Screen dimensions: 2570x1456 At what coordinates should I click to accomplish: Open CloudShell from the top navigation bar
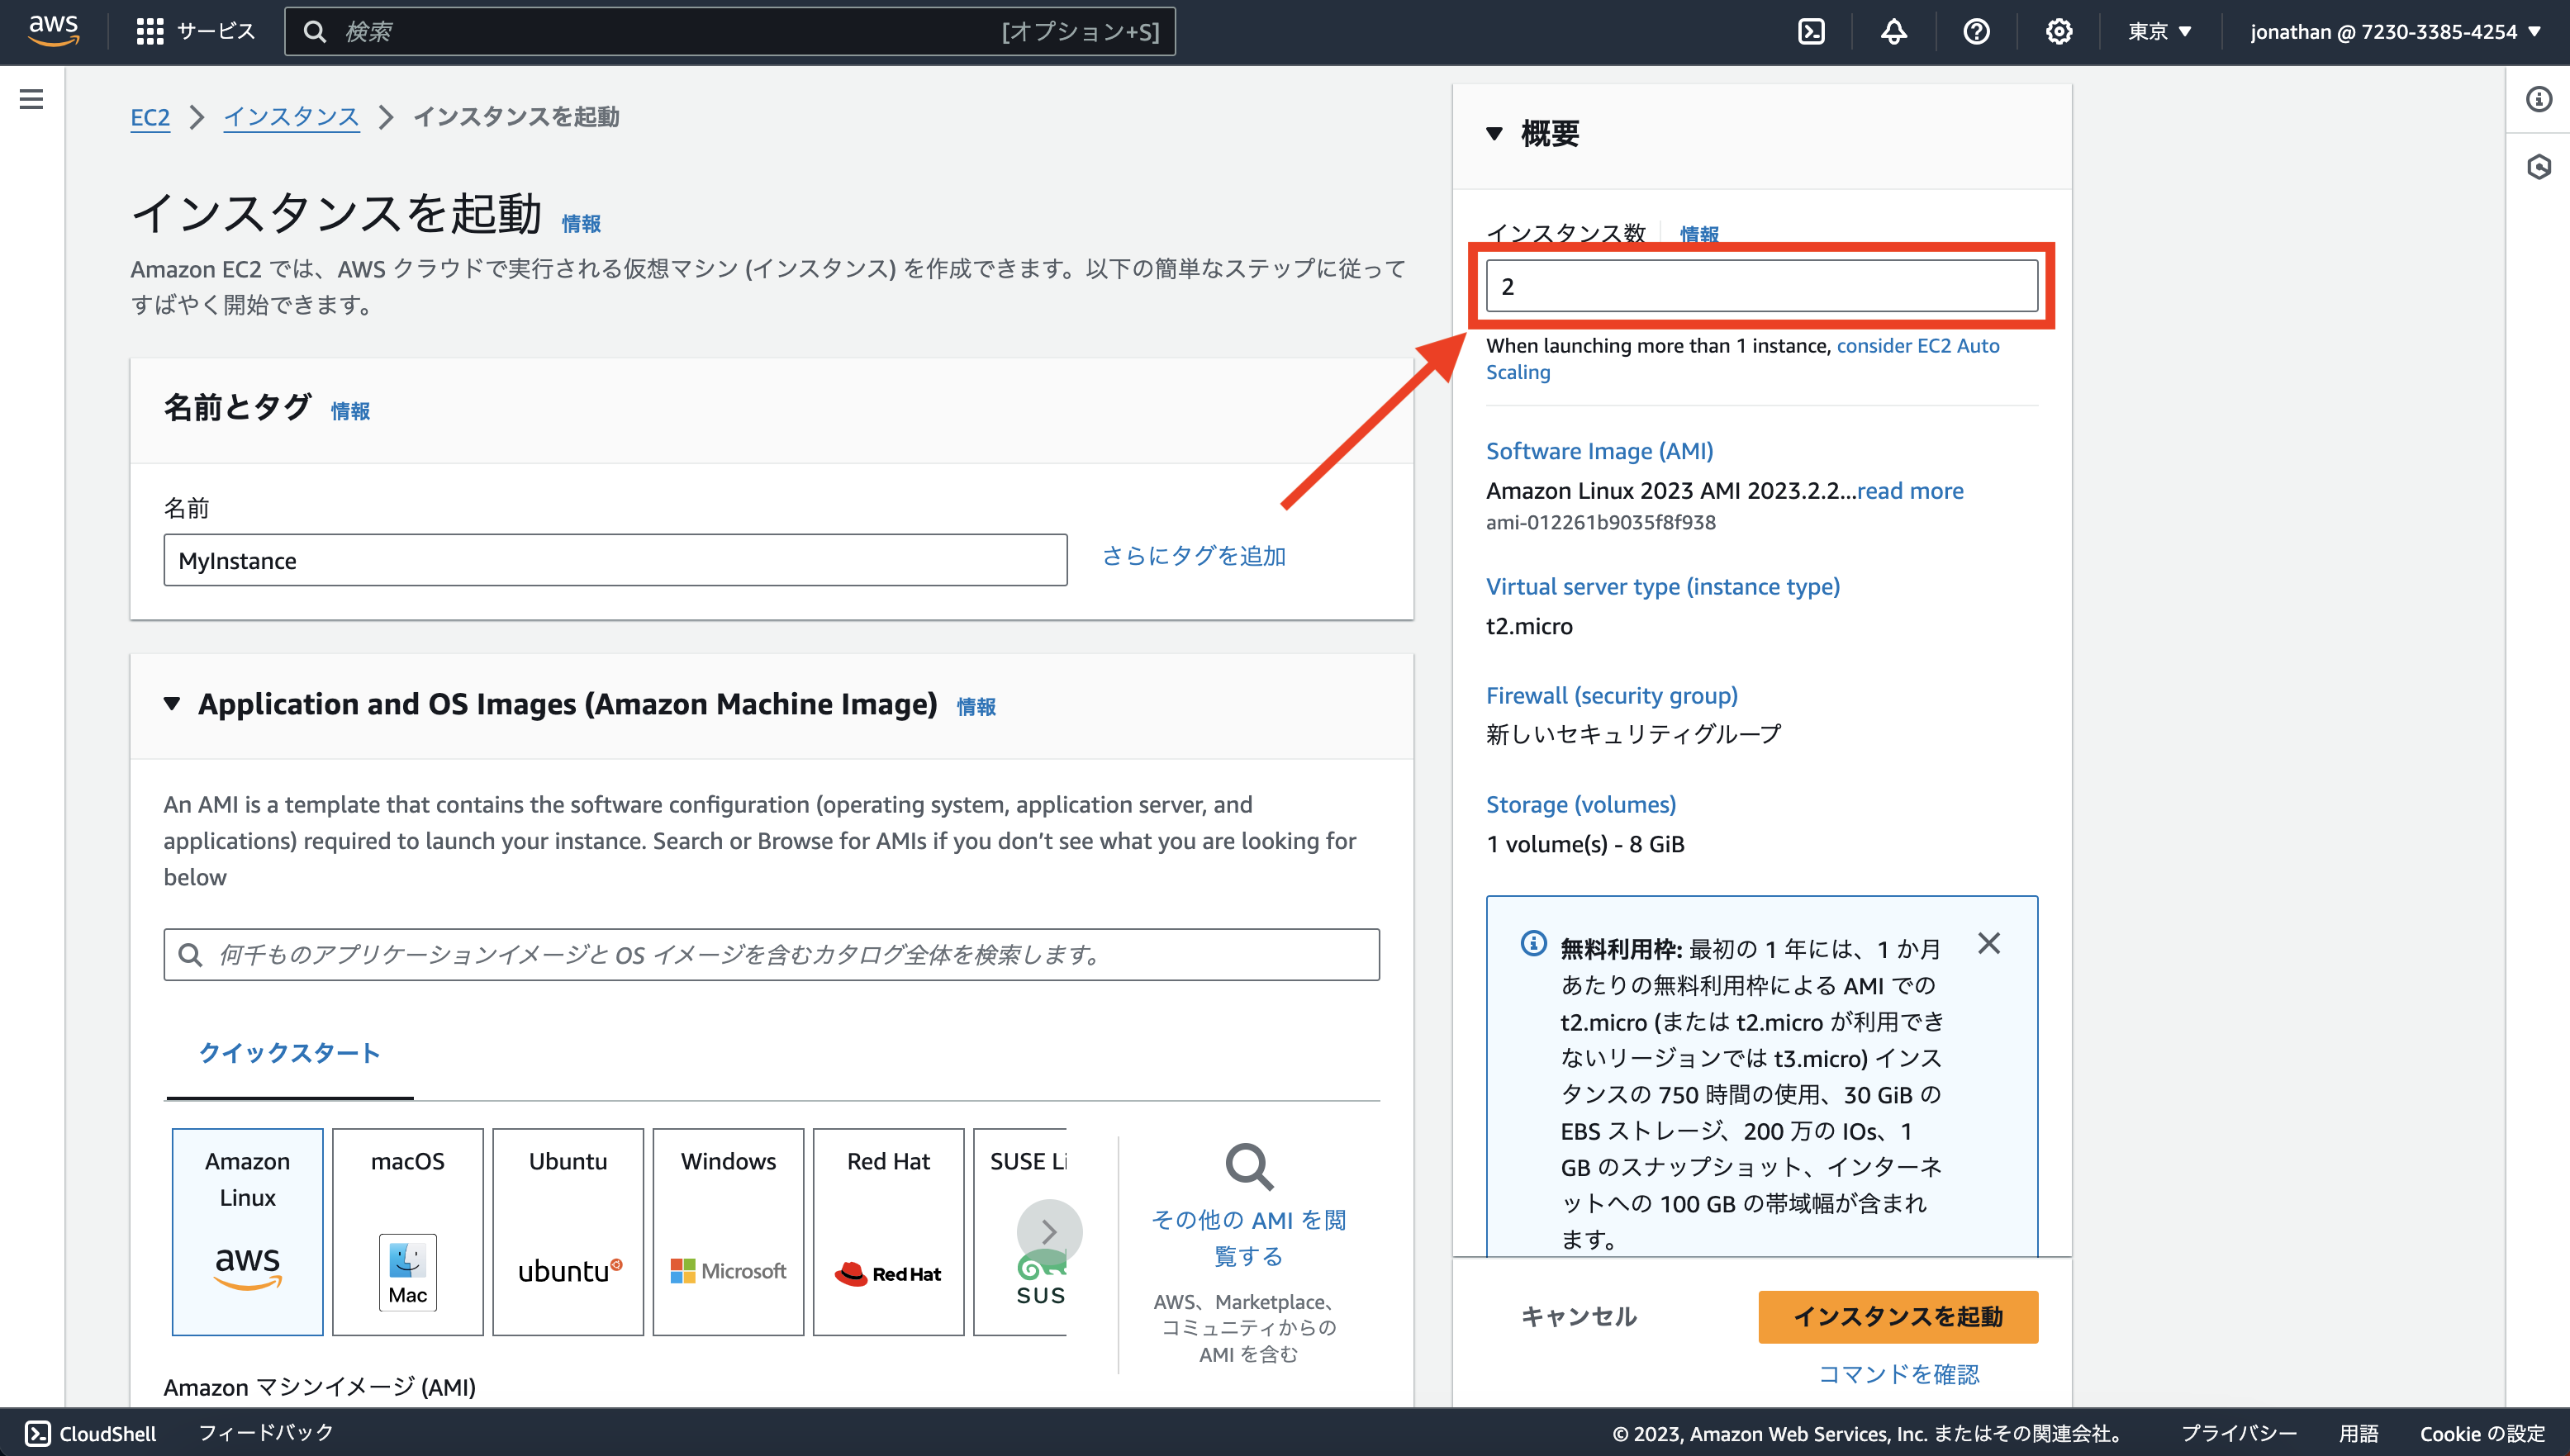1812,31
